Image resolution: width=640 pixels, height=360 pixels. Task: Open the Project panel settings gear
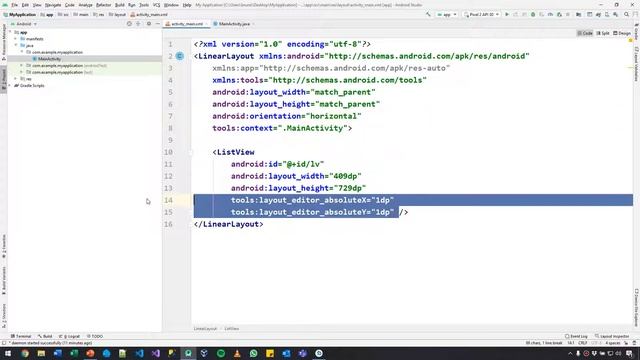click(x=149, y=24)
